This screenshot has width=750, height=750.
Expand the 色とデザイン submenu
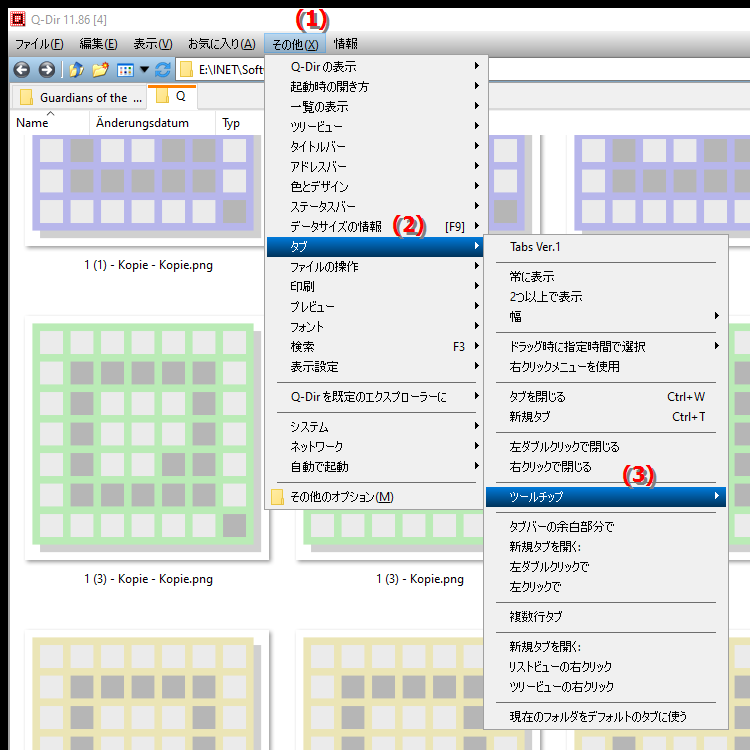[x=376, y=187]
